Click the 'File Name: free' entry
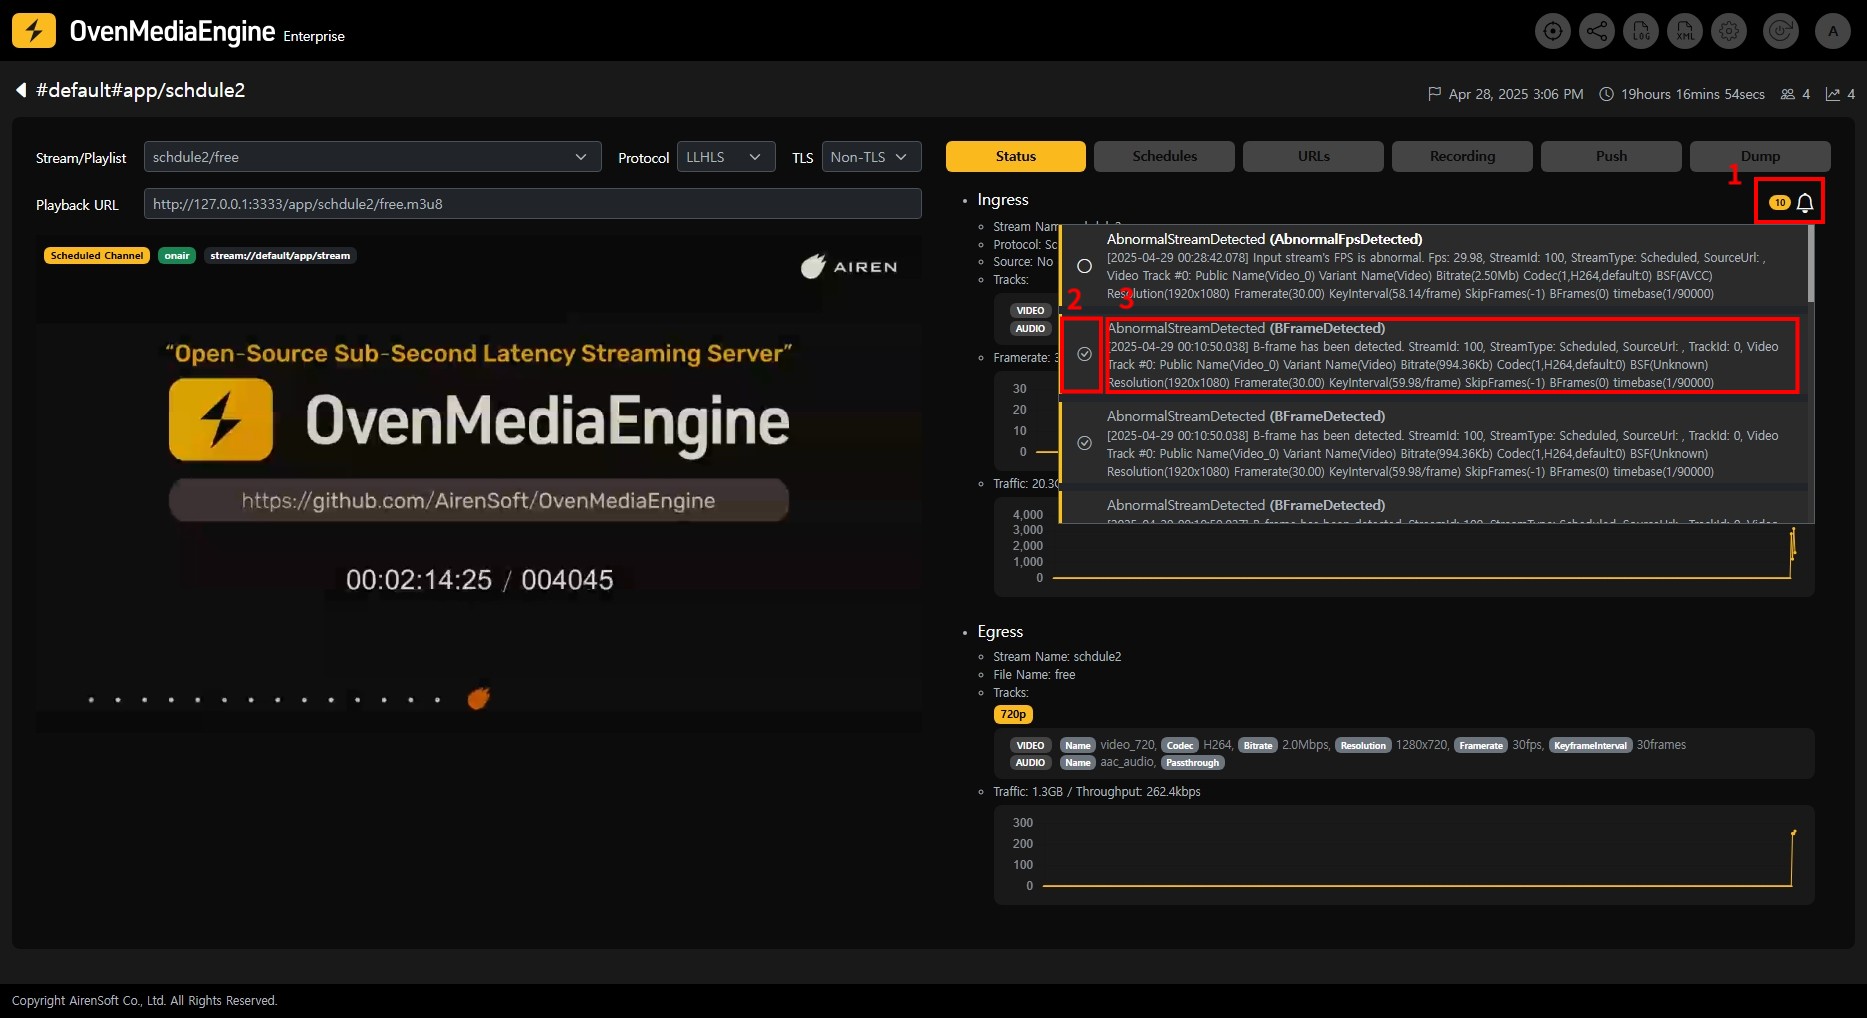The image size is (1867, 1018). pos(1034,675)
